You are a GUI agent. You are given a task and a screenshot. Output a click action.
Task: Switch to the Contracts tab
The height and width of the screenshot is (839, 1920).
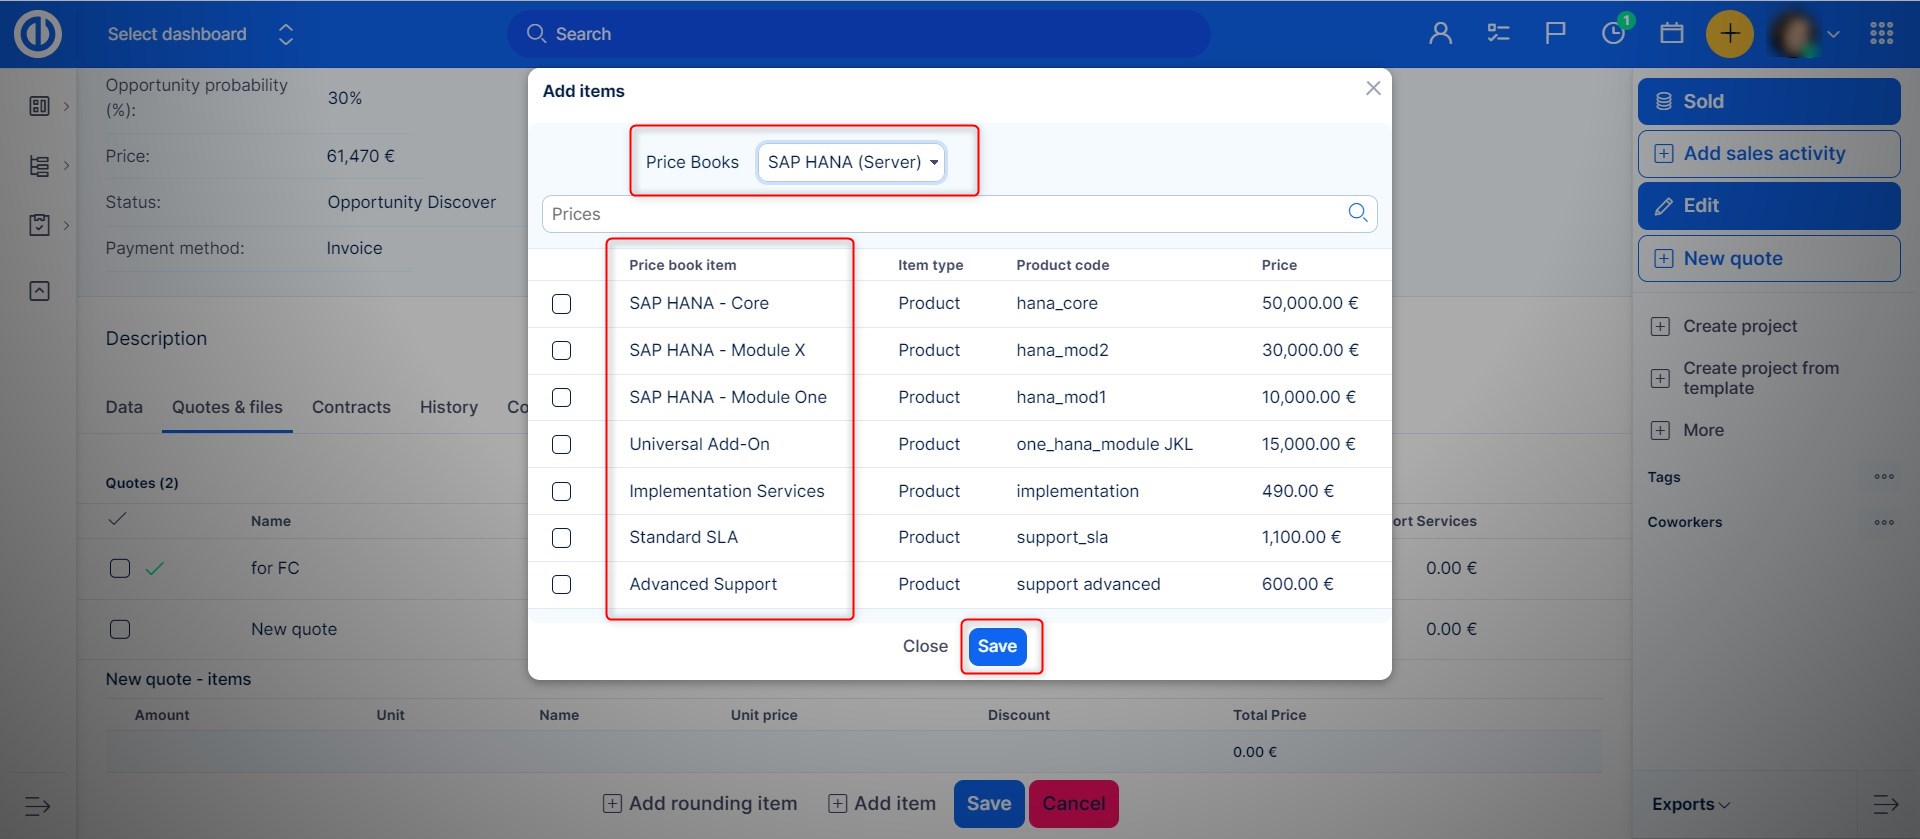[x=351, y=407]
